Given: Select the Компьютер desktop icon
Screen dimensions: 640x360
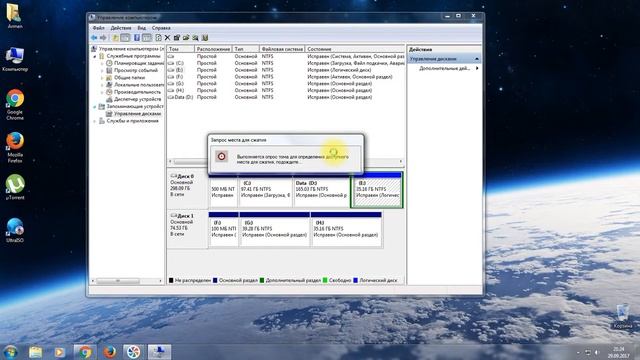Looking at the screenshot, I should coord(15,59).
